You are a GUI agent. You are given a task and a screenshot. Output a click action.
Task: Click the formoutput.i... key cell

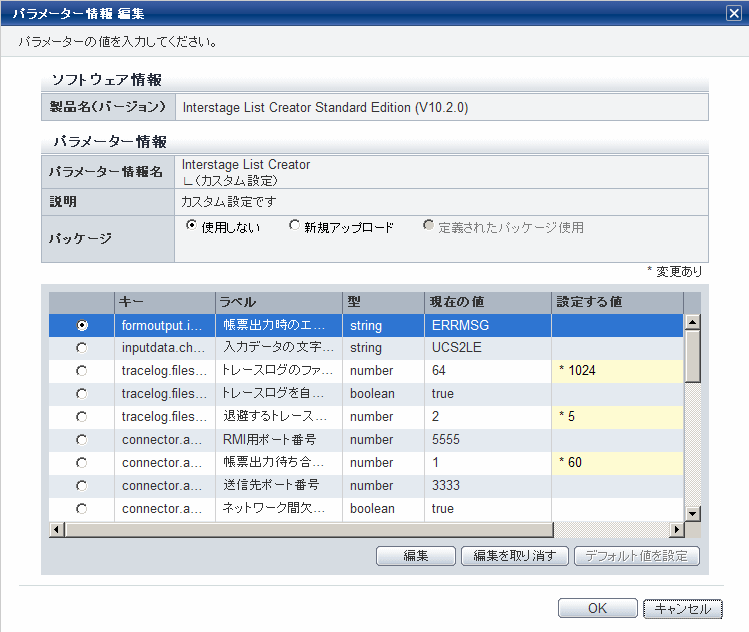[x=165, y=325]
